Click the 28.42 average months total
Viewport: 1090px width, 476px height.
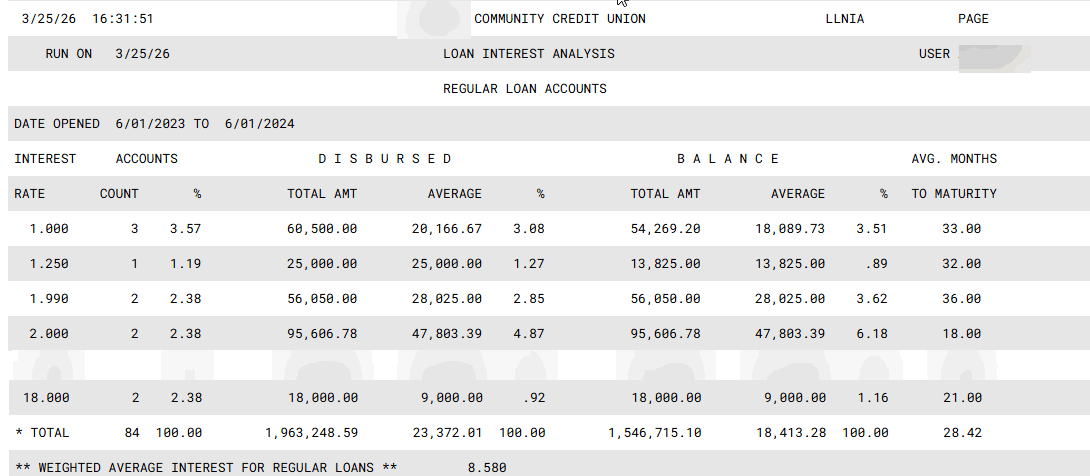[961, 432]
